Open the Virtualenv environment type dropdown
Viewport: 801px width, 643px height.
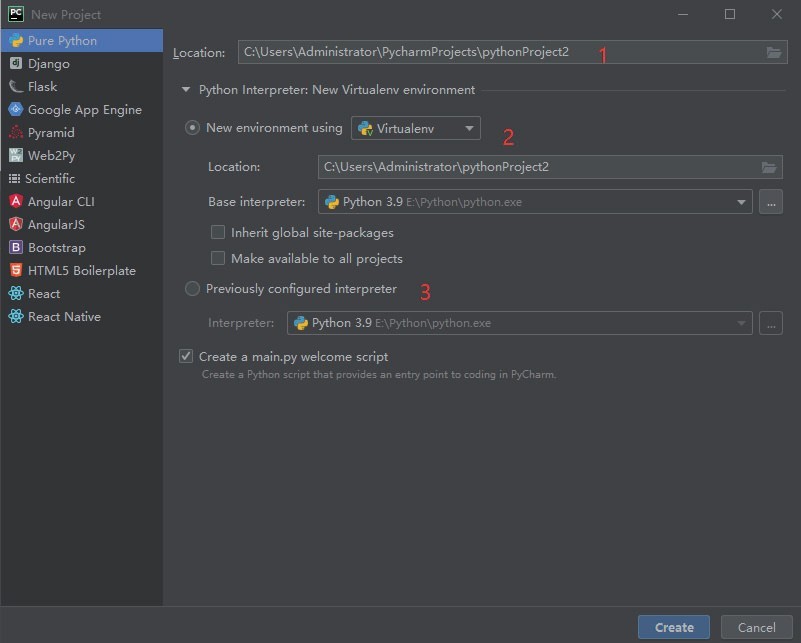tap(416, 128)
